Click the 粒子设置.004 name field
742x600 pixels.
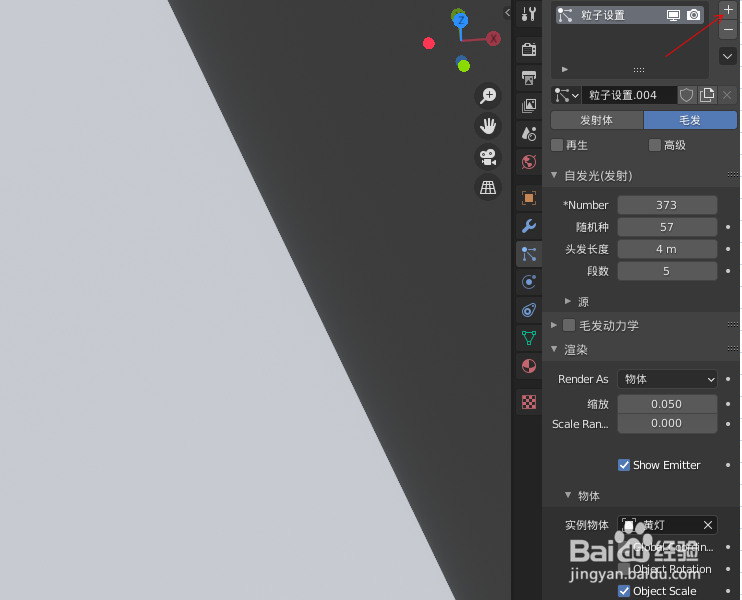click(x=629, y=95)
